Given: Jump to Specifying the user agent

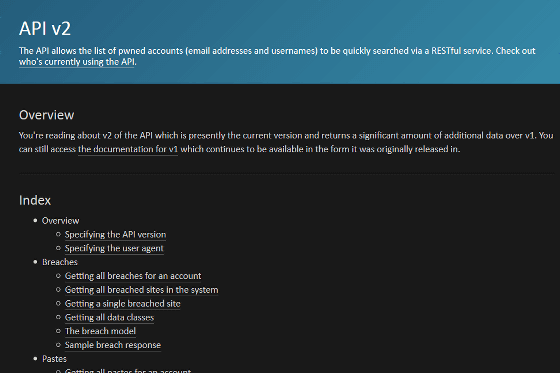Looking at the screenshot, I should (x=114, y=248).
